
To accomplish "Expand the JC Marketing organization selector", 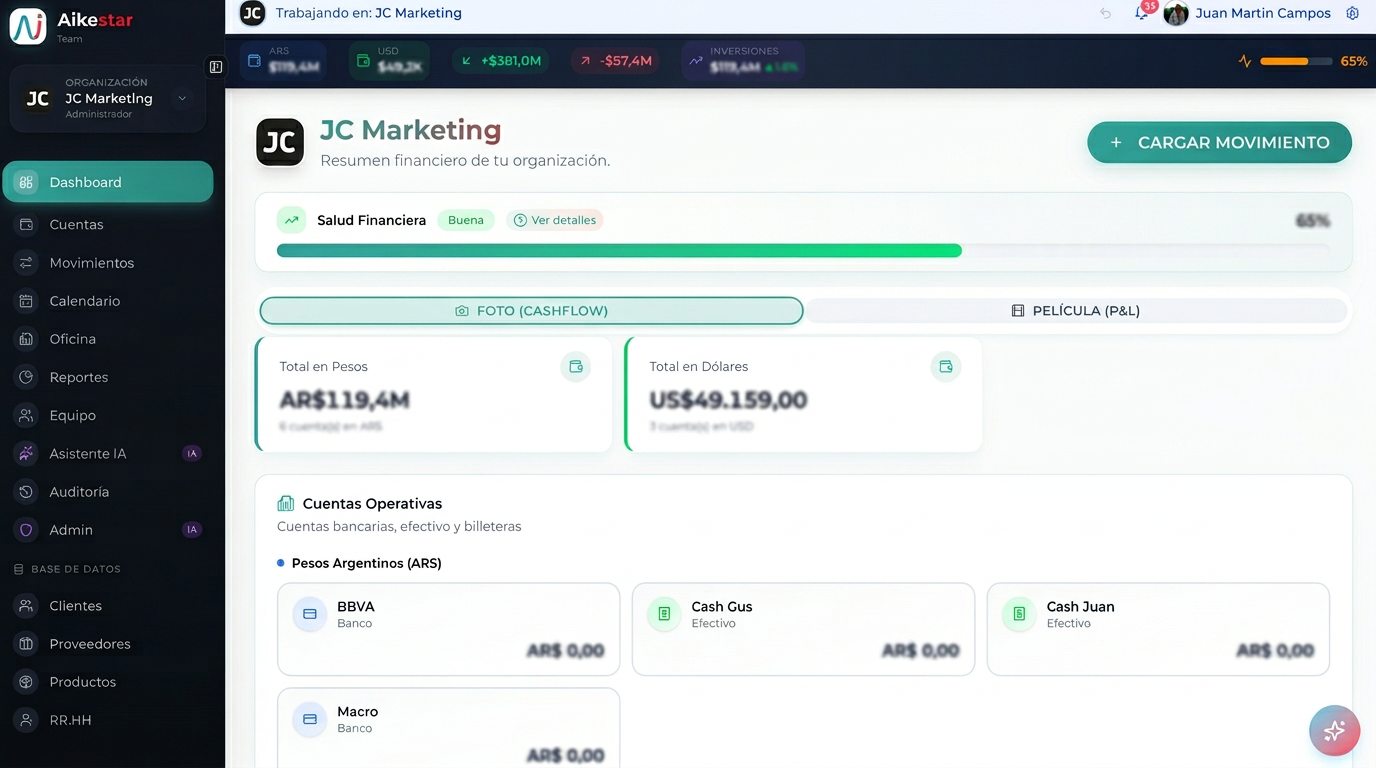I will 108,98.
